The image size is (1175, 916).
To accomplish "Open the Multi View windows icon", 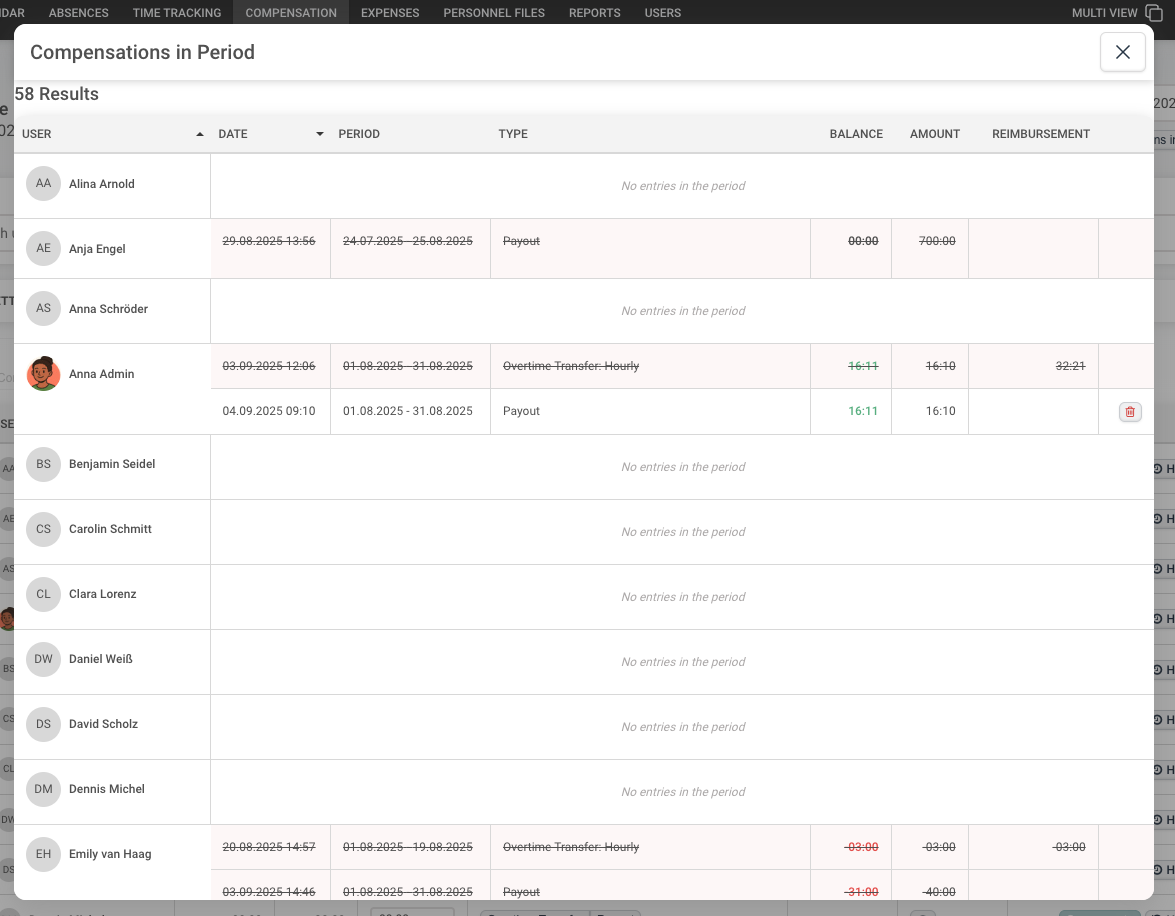I will tap(1155, 13).
